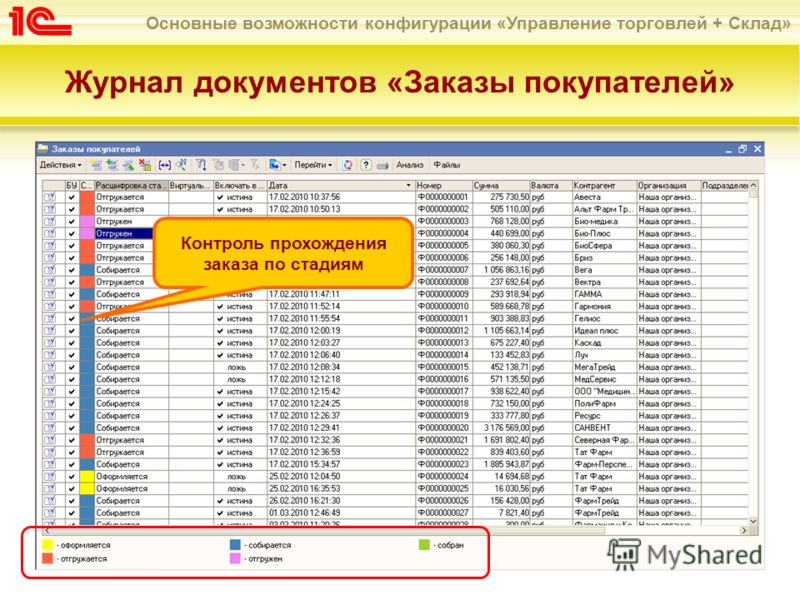Click the Set filter funnel icon

point(202,165)
